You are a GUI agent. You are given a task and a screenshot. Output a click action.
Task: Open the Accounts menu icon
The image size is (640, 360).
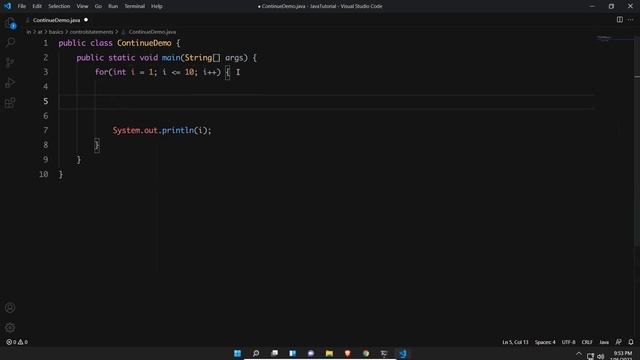pos(10,308)
